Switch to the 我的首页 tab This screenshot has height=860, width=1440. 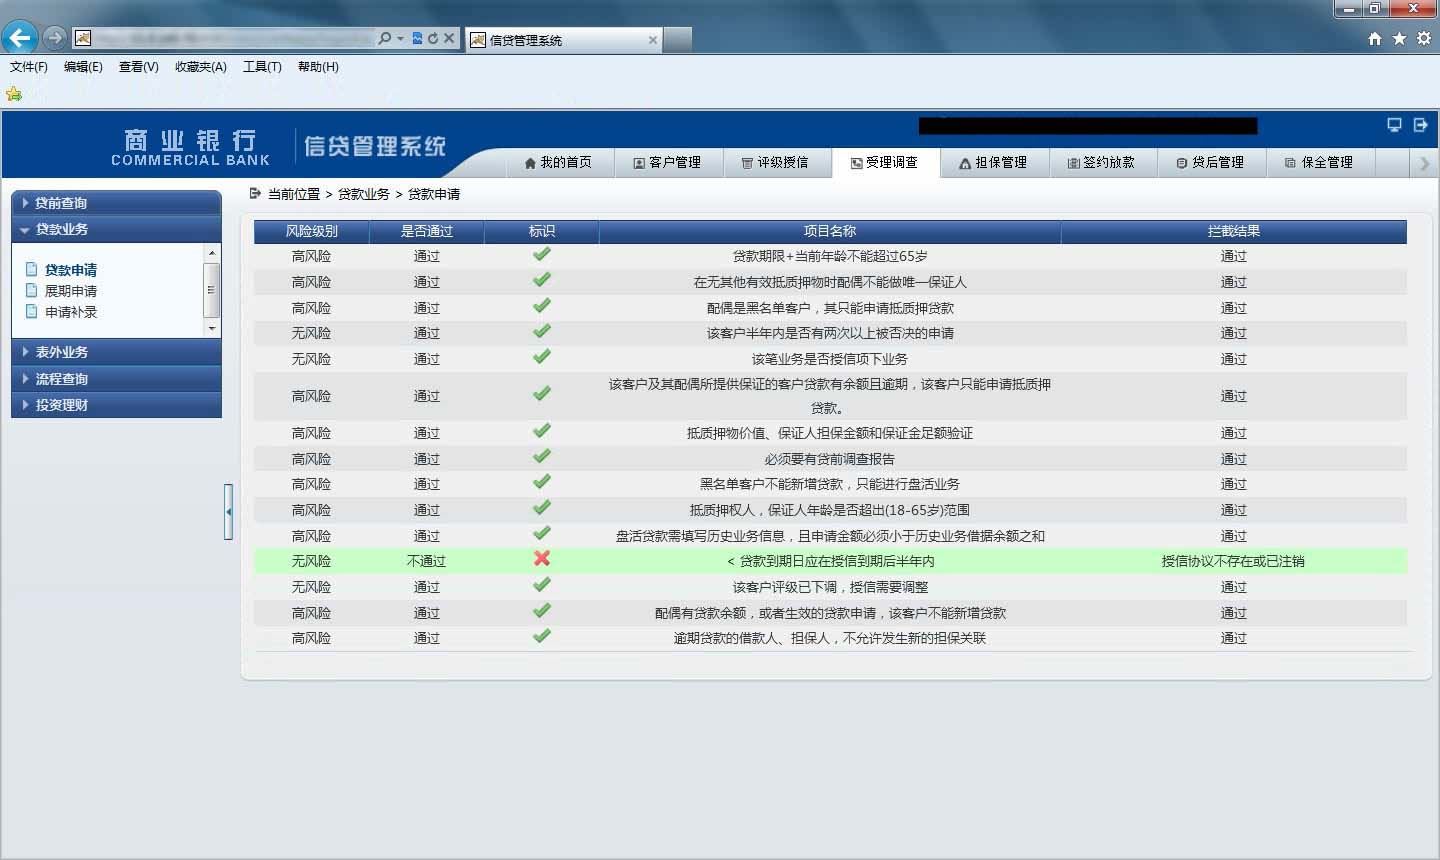(x=558, y=163)
